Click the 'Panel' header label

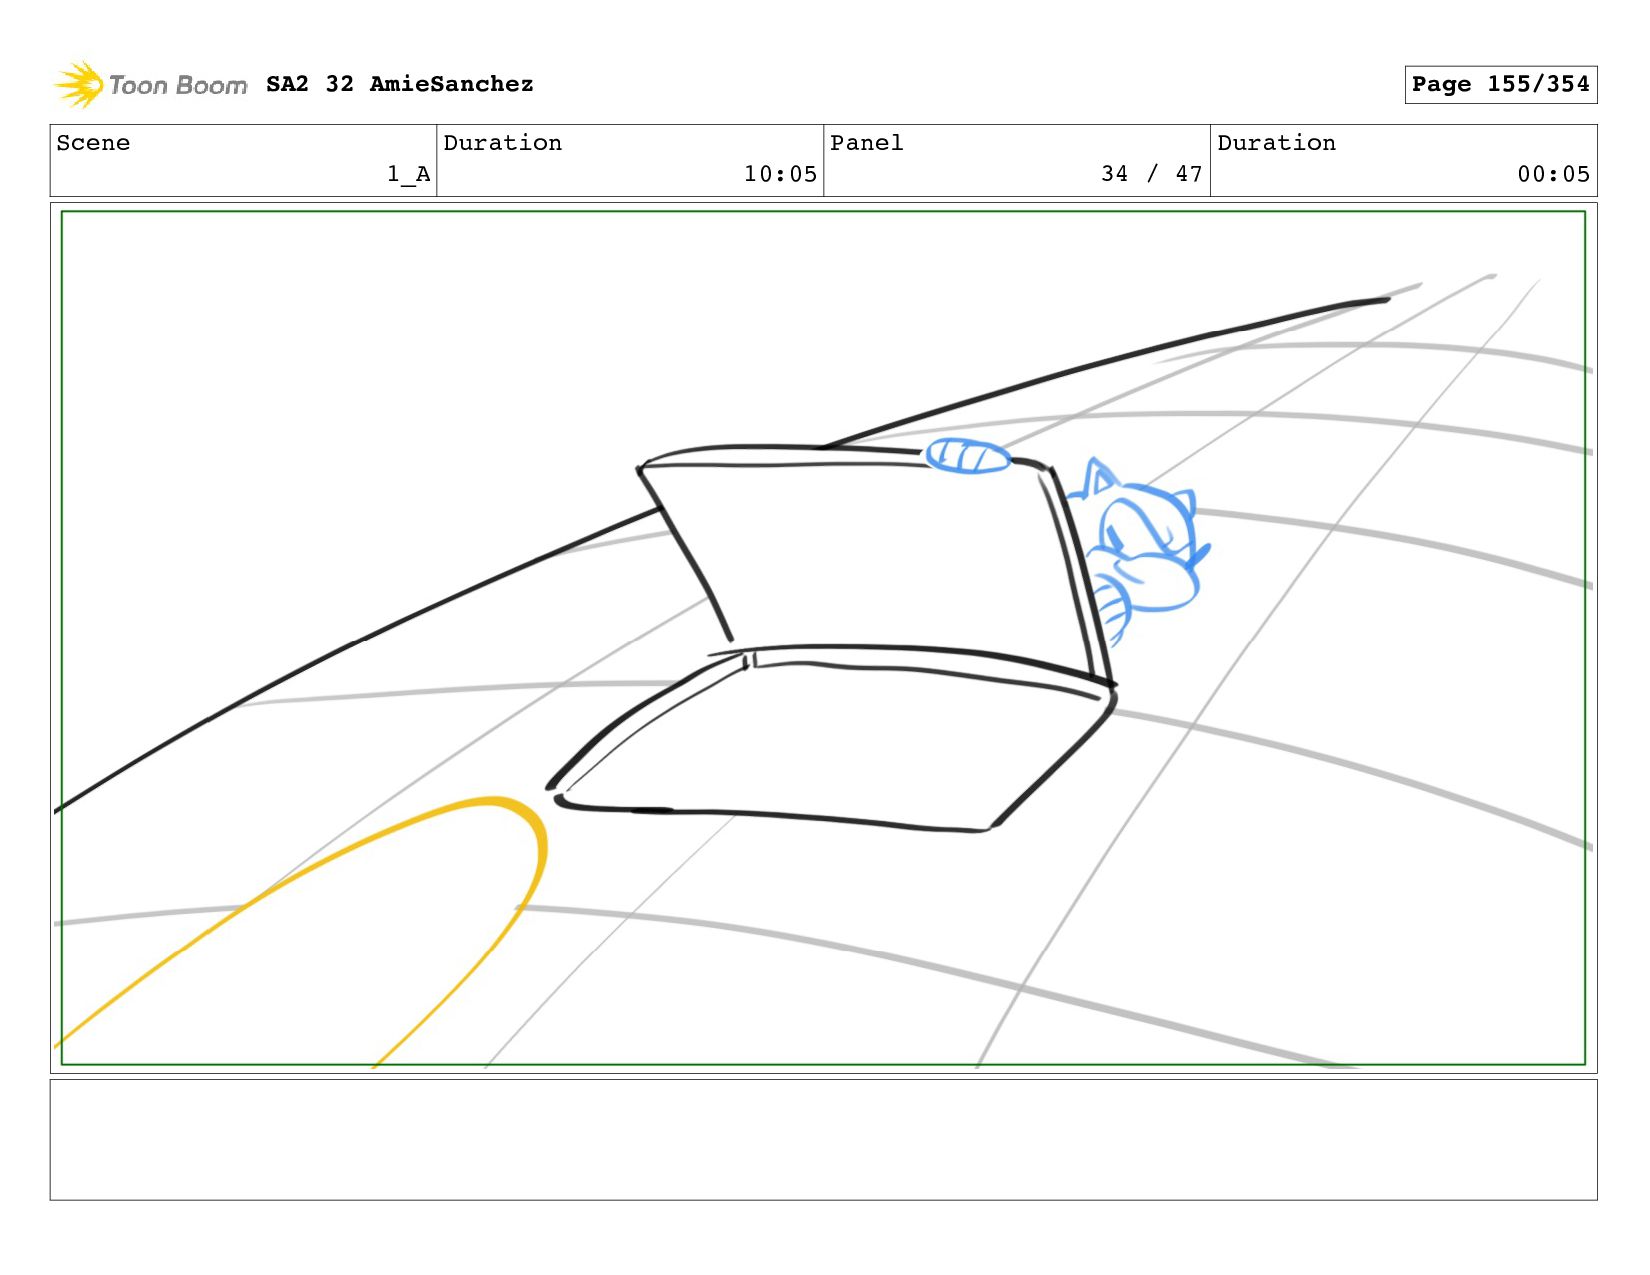867,143
